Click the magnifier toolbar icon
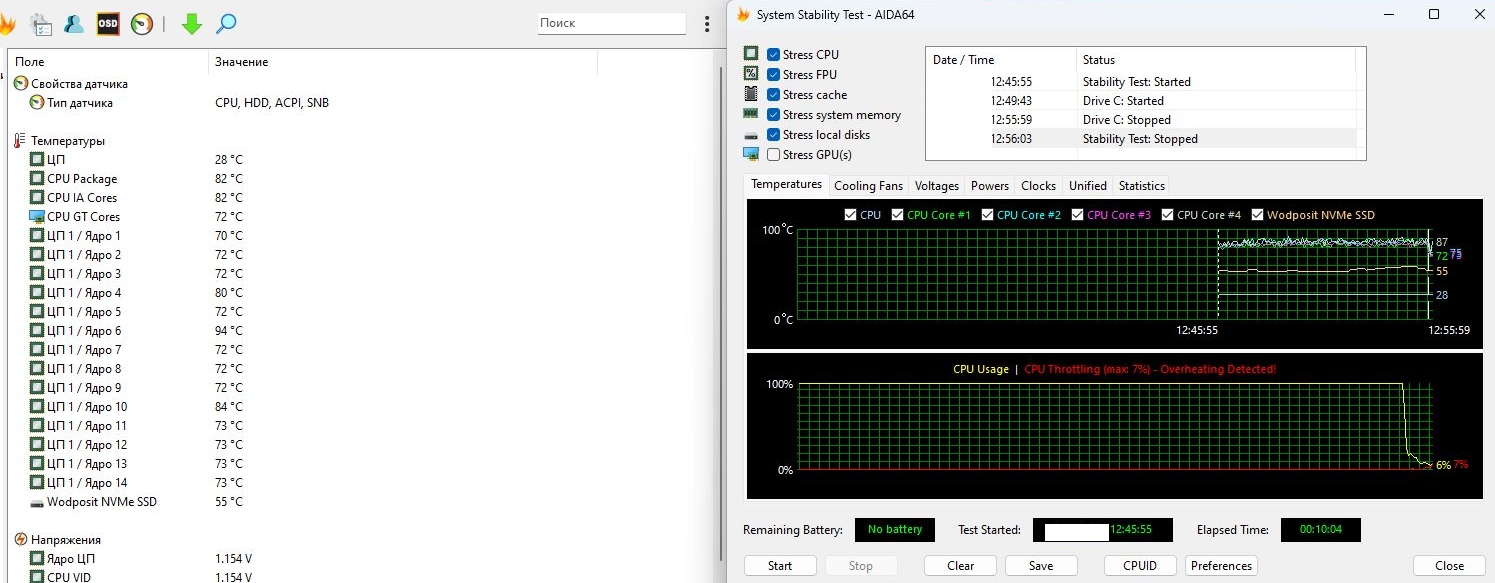Viewport: 1495px width, 583px height. point(226,24)
